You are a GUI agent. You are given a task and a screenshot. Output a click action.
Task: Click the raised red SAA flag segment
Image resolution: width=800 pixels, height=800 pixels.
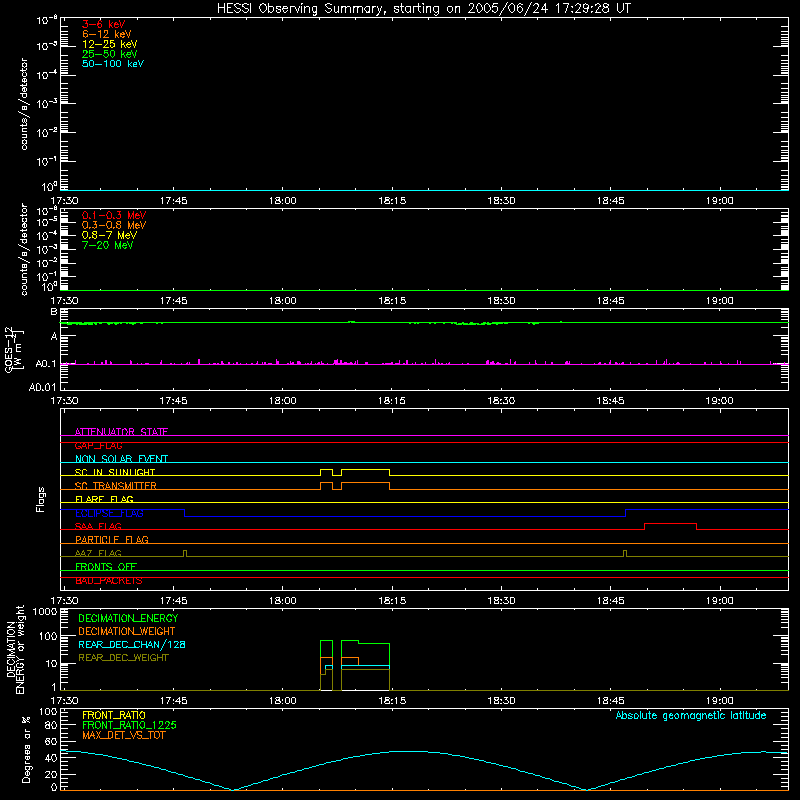[670, 524]
